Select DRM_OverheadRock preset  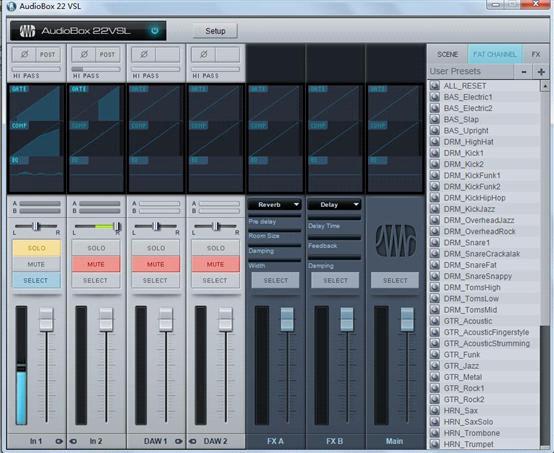click(x=484, y=231)
